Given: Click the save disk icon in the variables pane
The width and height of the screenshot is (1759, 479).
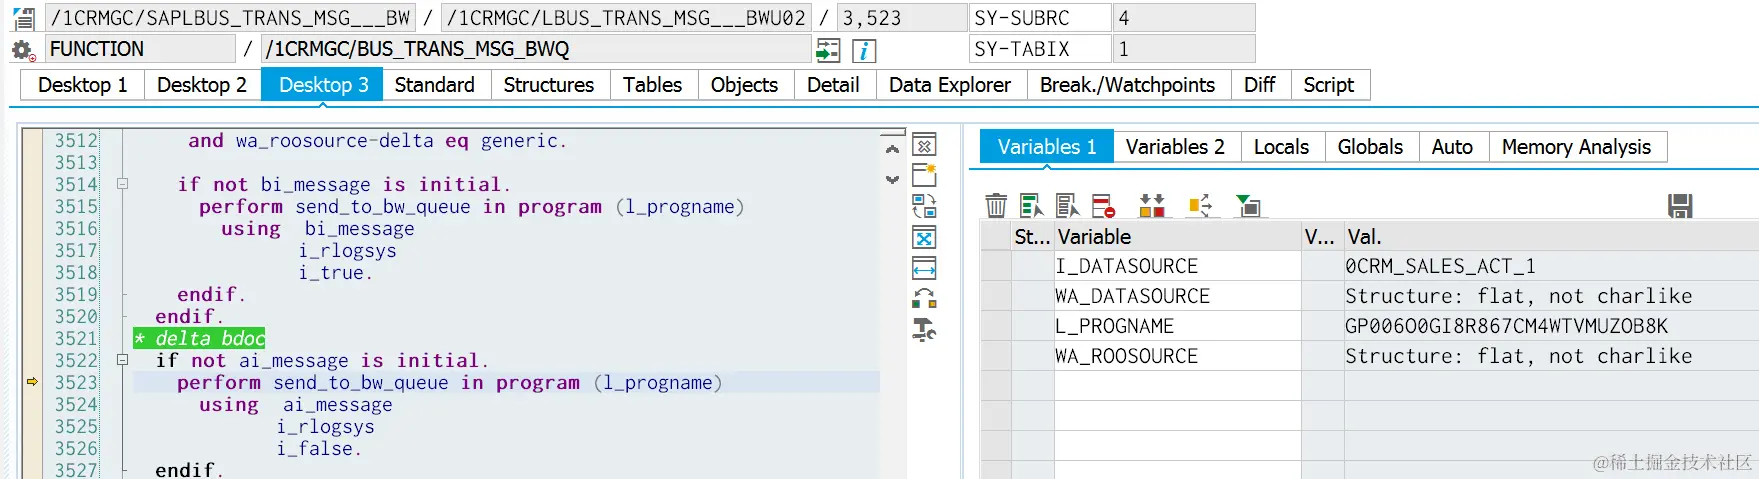Looking at the screenshot, I should (1680, 206).
